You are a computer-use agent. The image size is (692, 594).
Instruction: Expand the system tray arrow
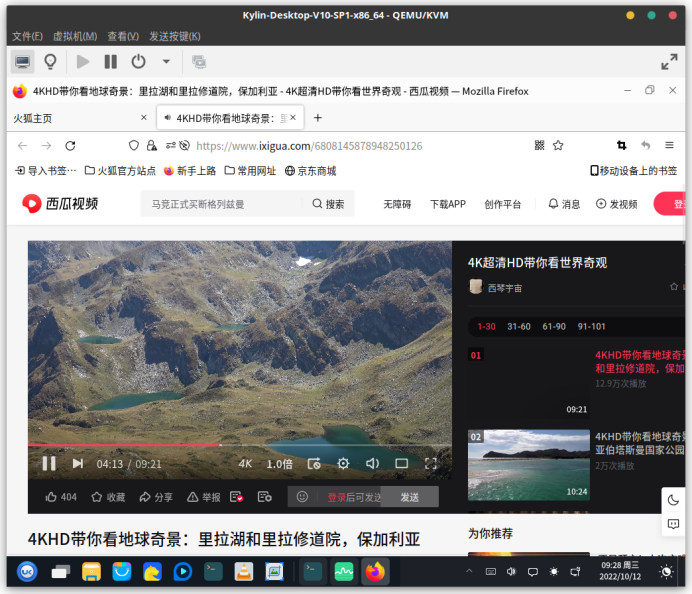(x=469, y=571)
